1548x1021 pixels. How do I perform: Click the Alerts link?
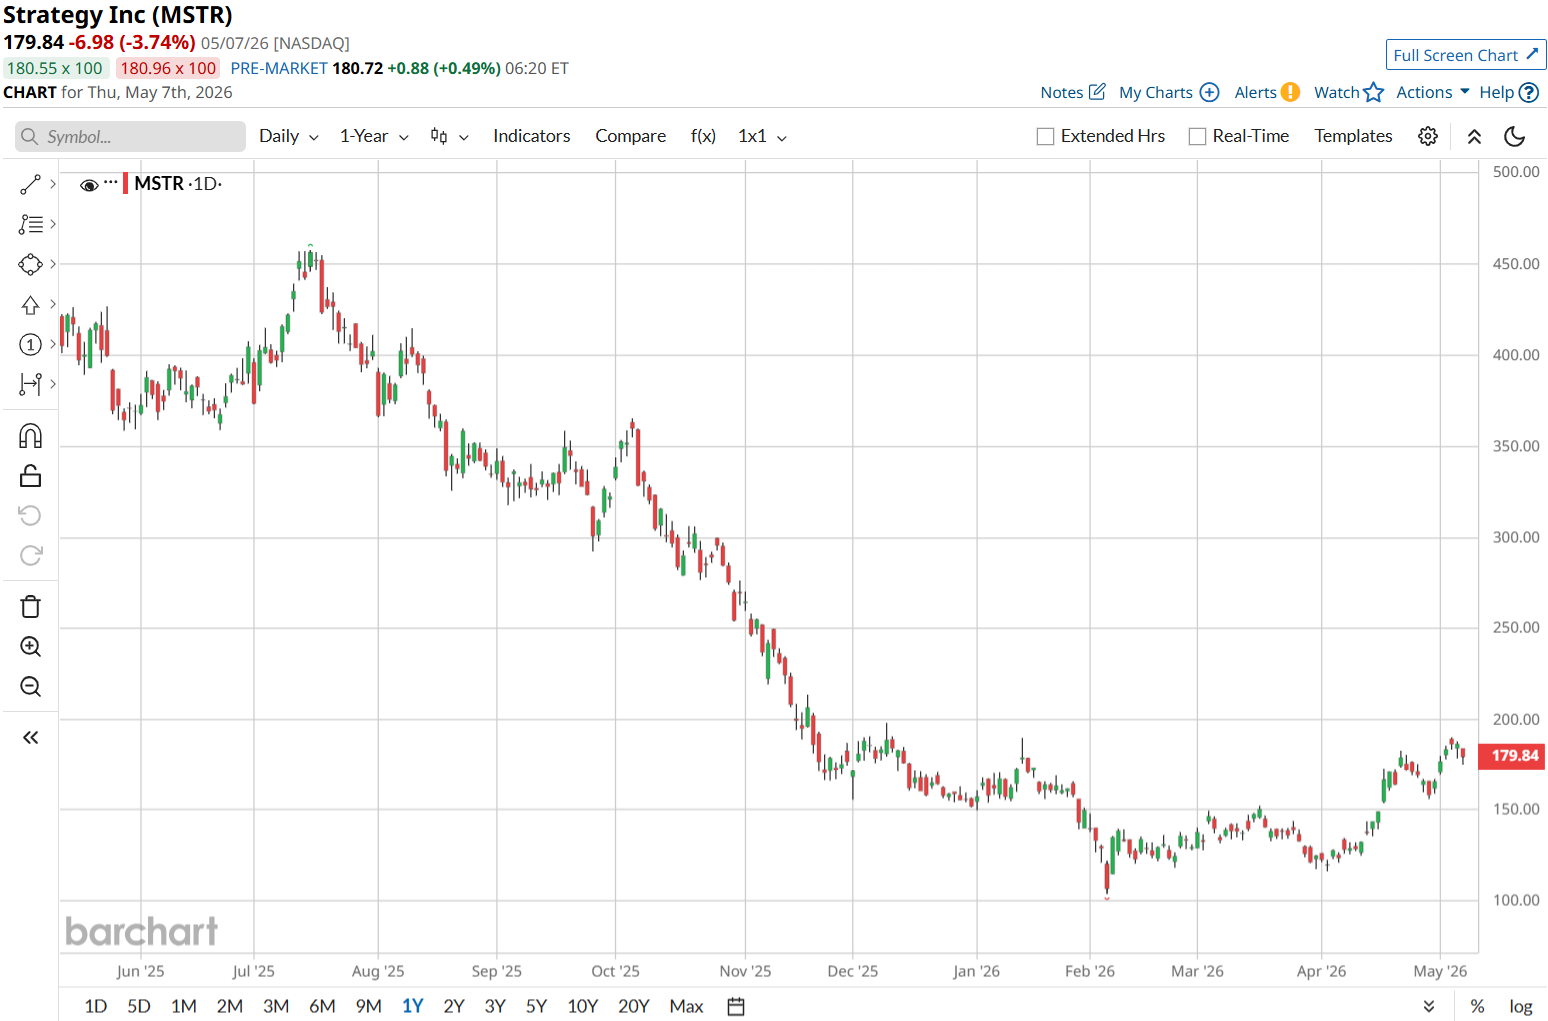pyautogui.click(x=1255, y=92)
